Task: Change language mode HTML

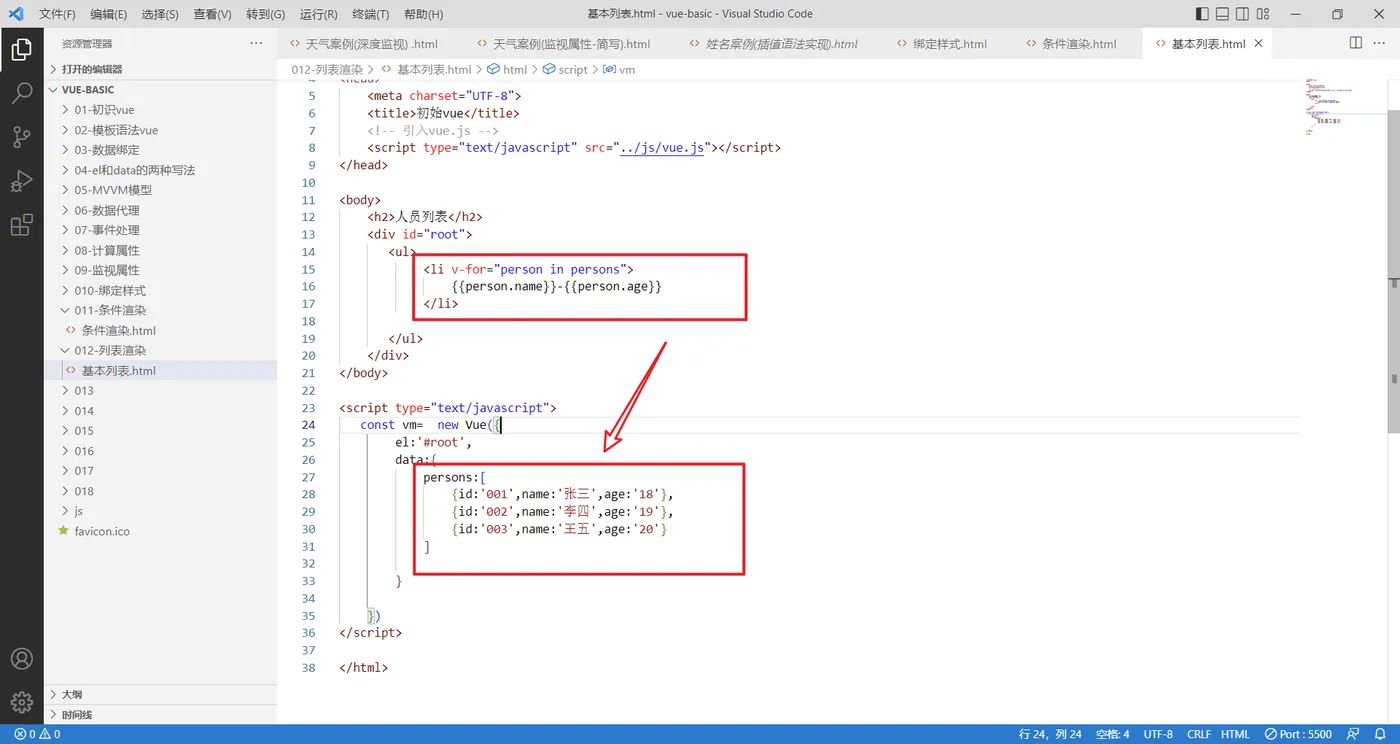Action: [1235, 734]
